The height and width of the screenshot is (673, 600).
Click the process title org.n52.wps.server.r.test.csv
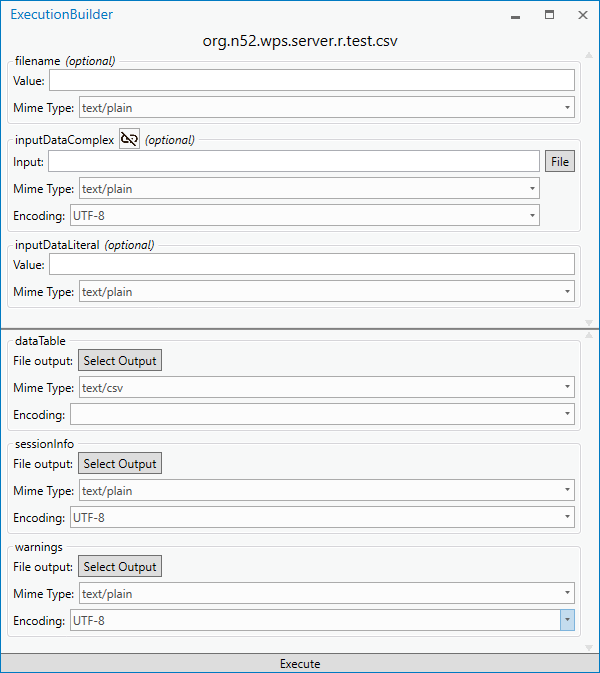[300, 41]
